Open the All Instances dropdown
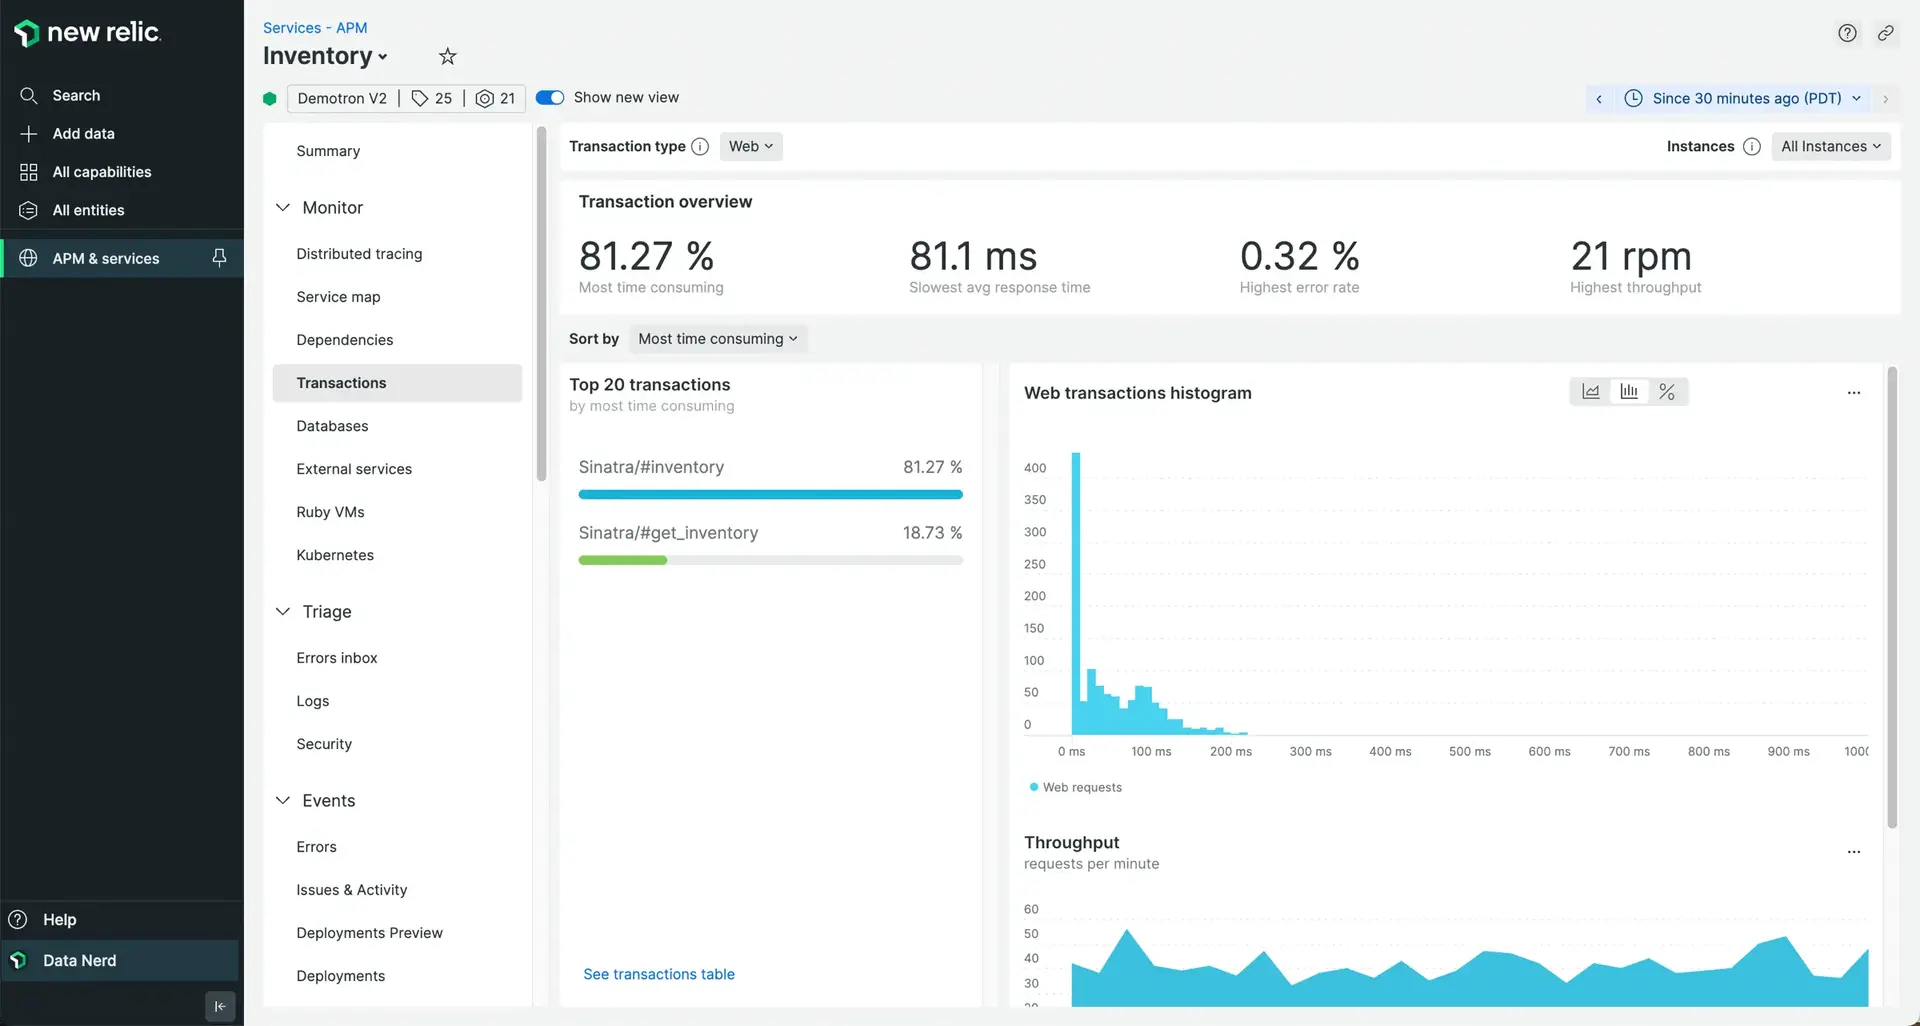 point(1830,147)
